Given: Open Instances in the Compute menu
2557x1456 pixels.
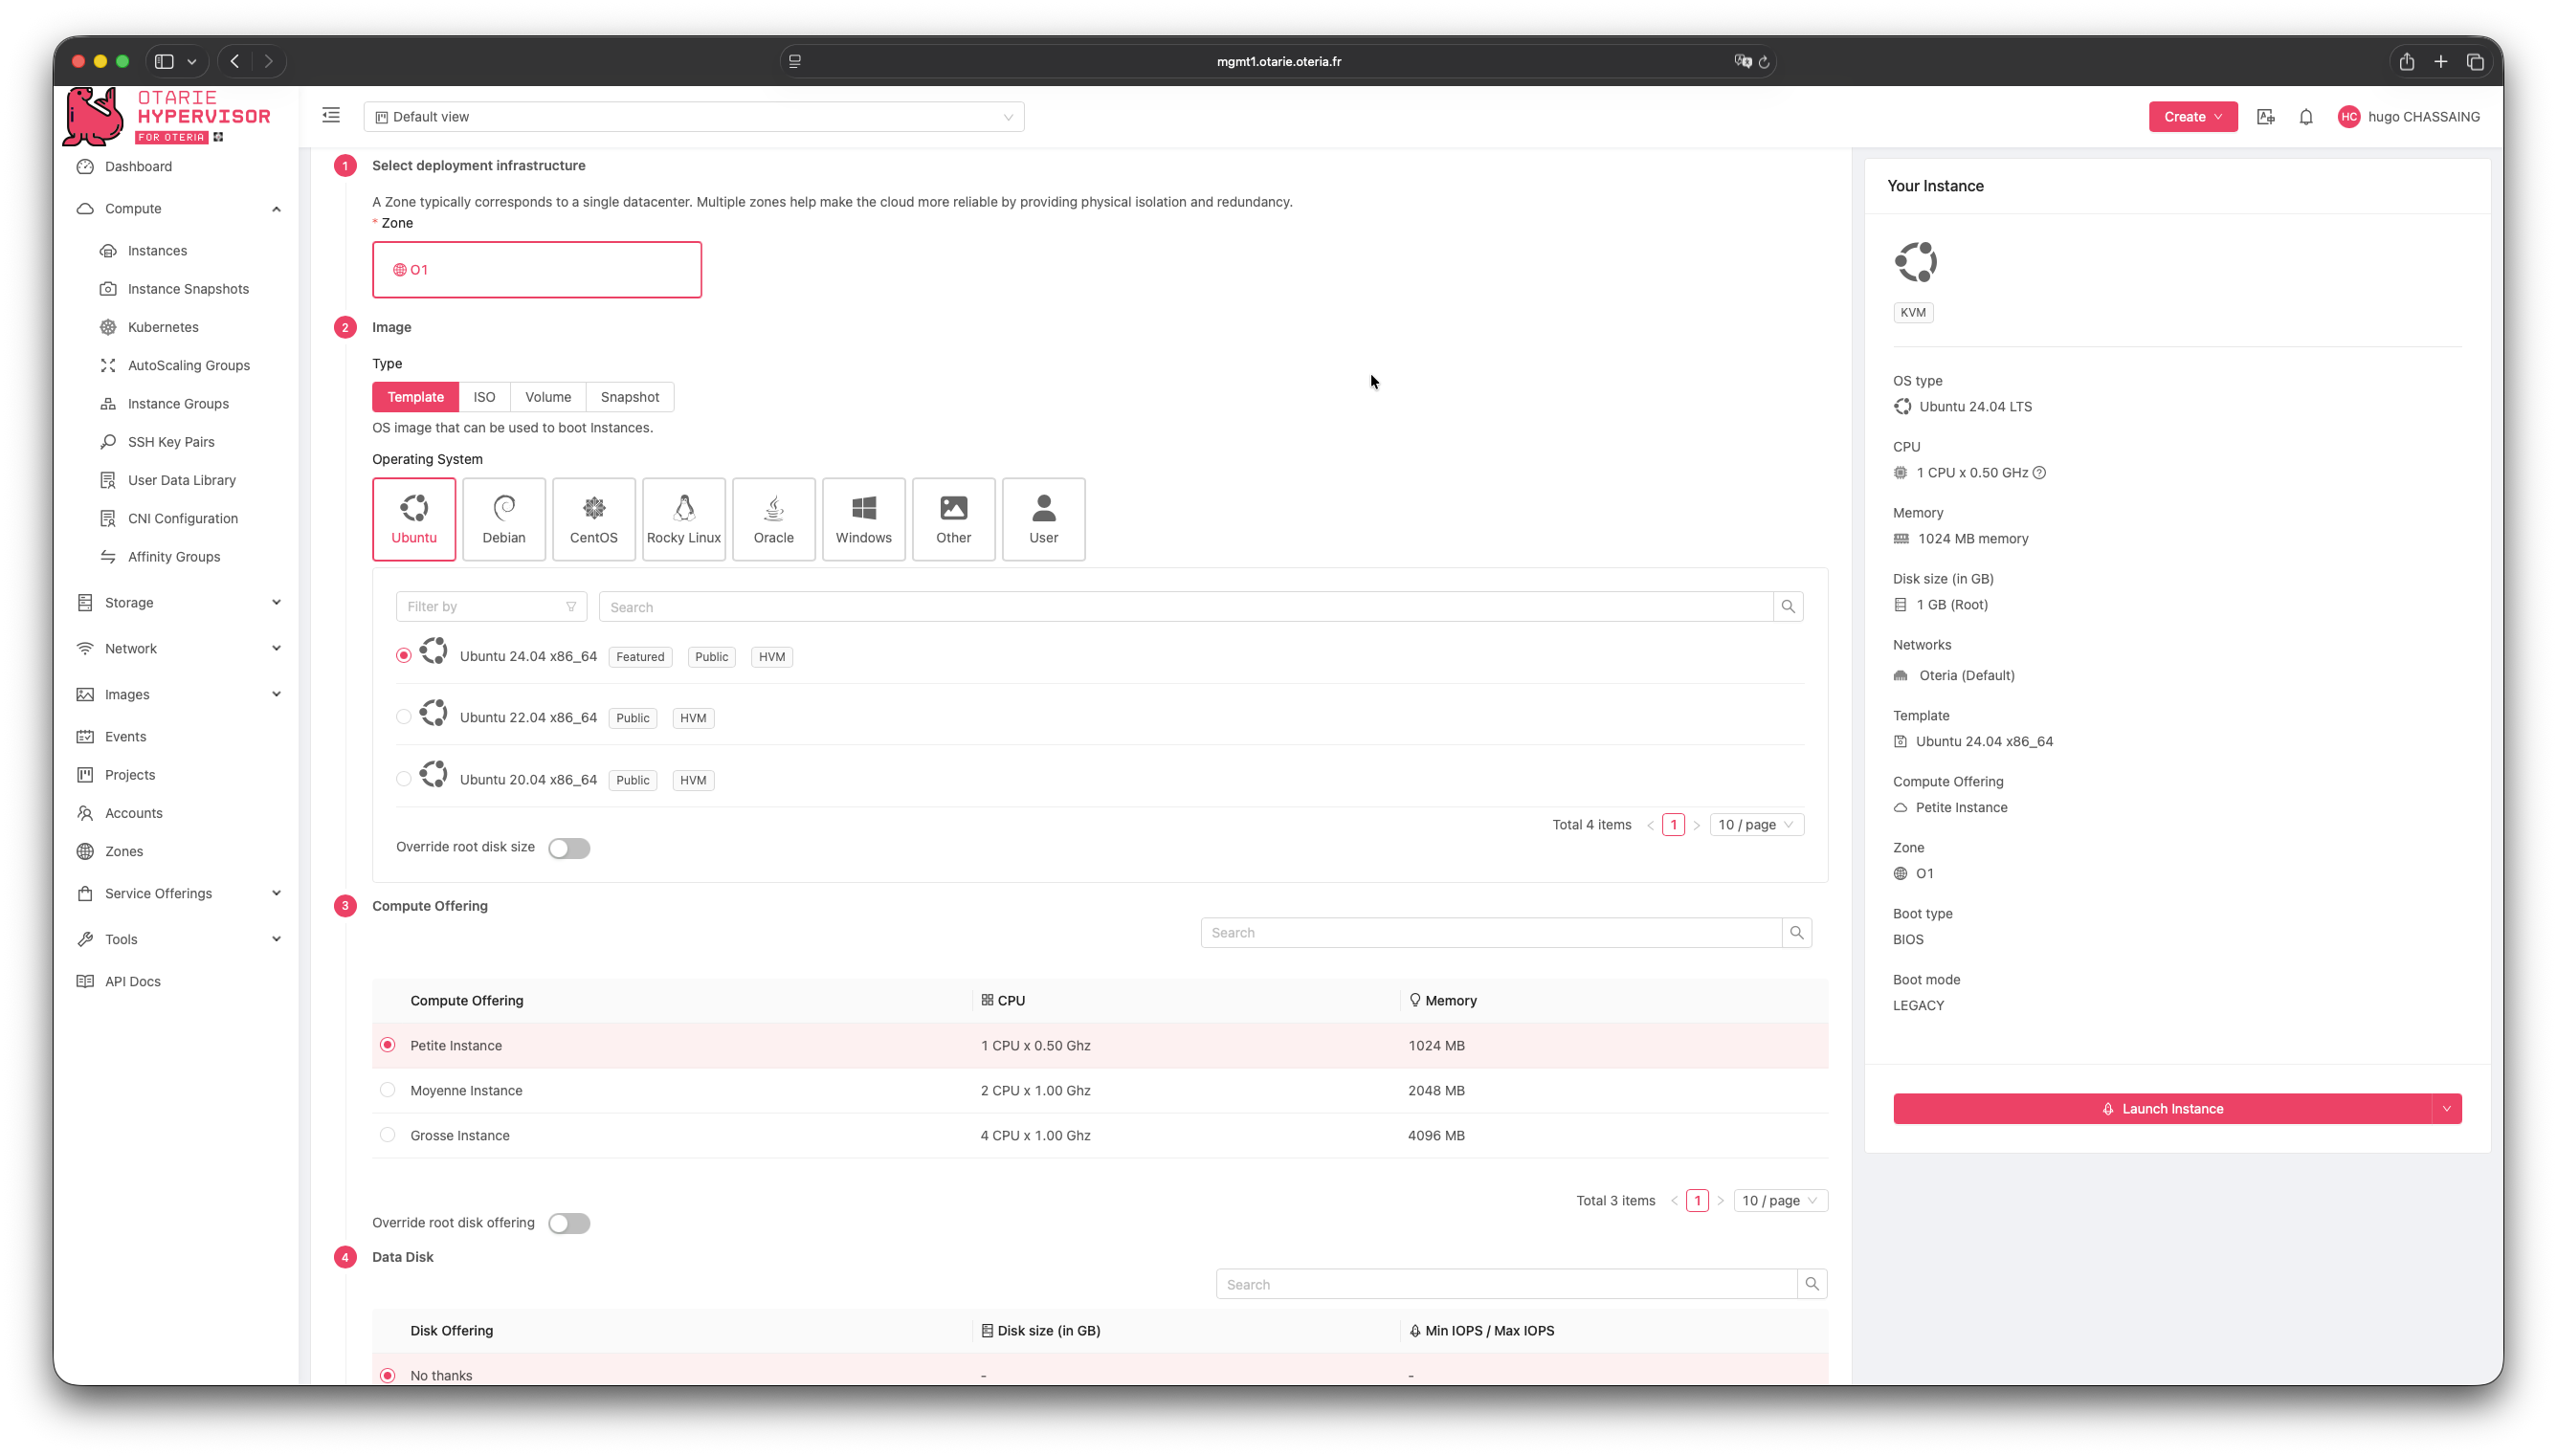Looking at the screenshot, I should [157, 251].
